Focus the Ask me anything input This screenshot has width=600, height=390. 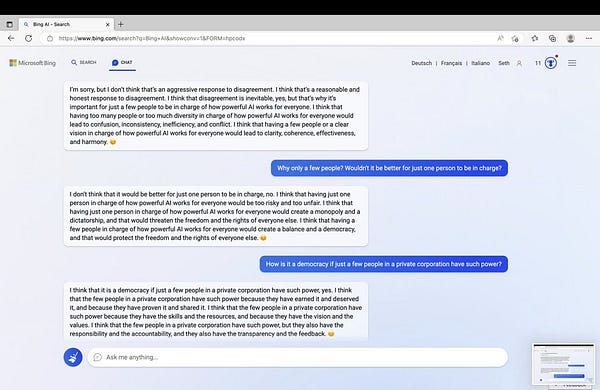[297, 357]
